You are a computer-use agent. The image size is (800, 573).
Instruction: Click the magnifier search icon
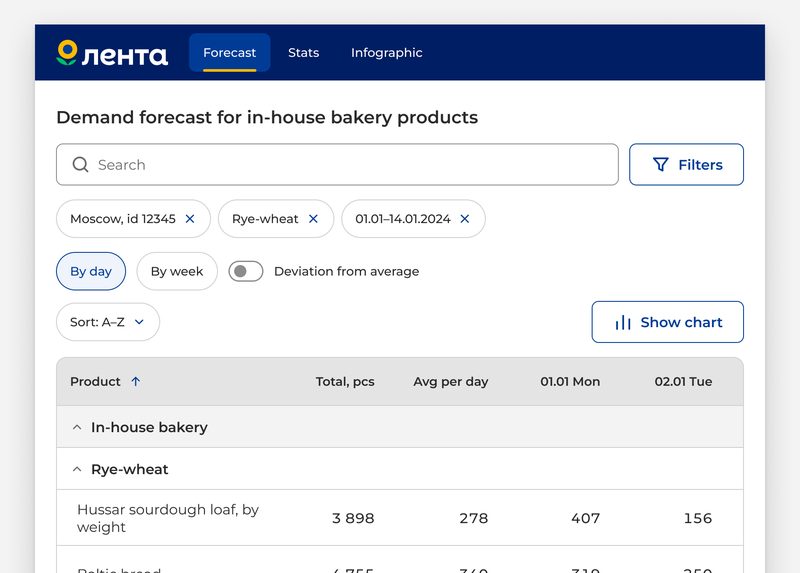tap(80, 164)
